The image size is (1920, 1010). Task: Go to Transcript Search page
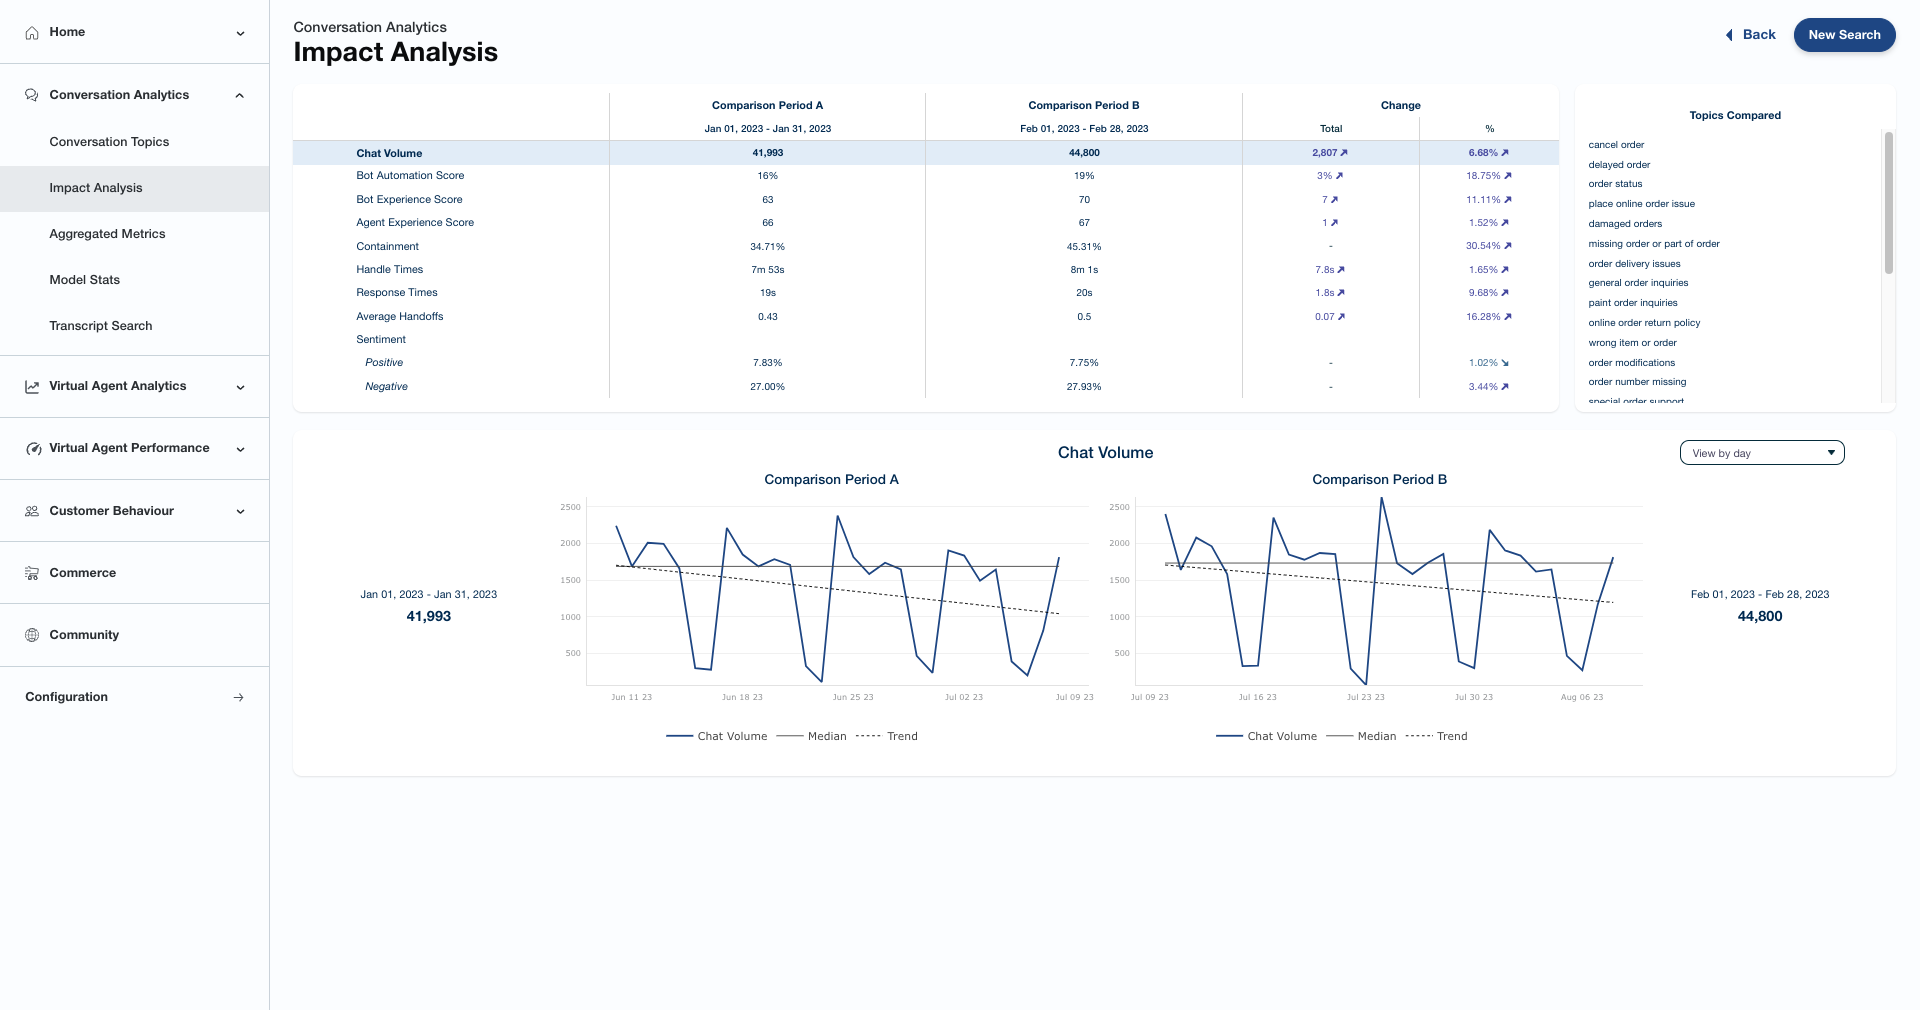coord(101,326)
